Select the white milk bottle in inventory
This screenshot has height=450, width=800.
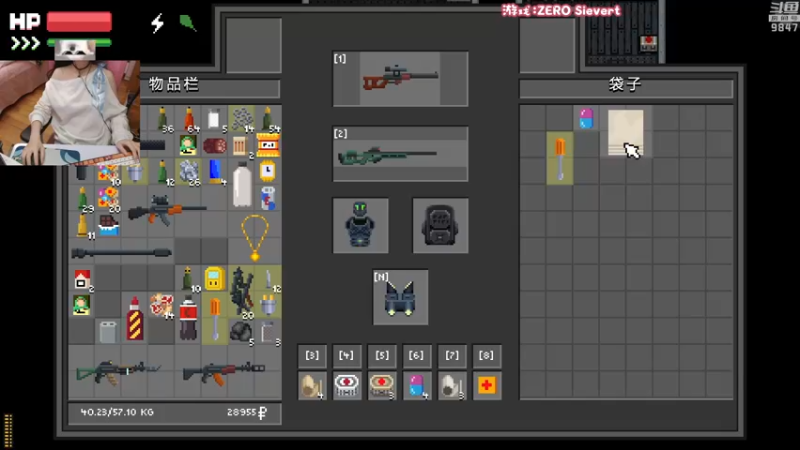[242, 184]
